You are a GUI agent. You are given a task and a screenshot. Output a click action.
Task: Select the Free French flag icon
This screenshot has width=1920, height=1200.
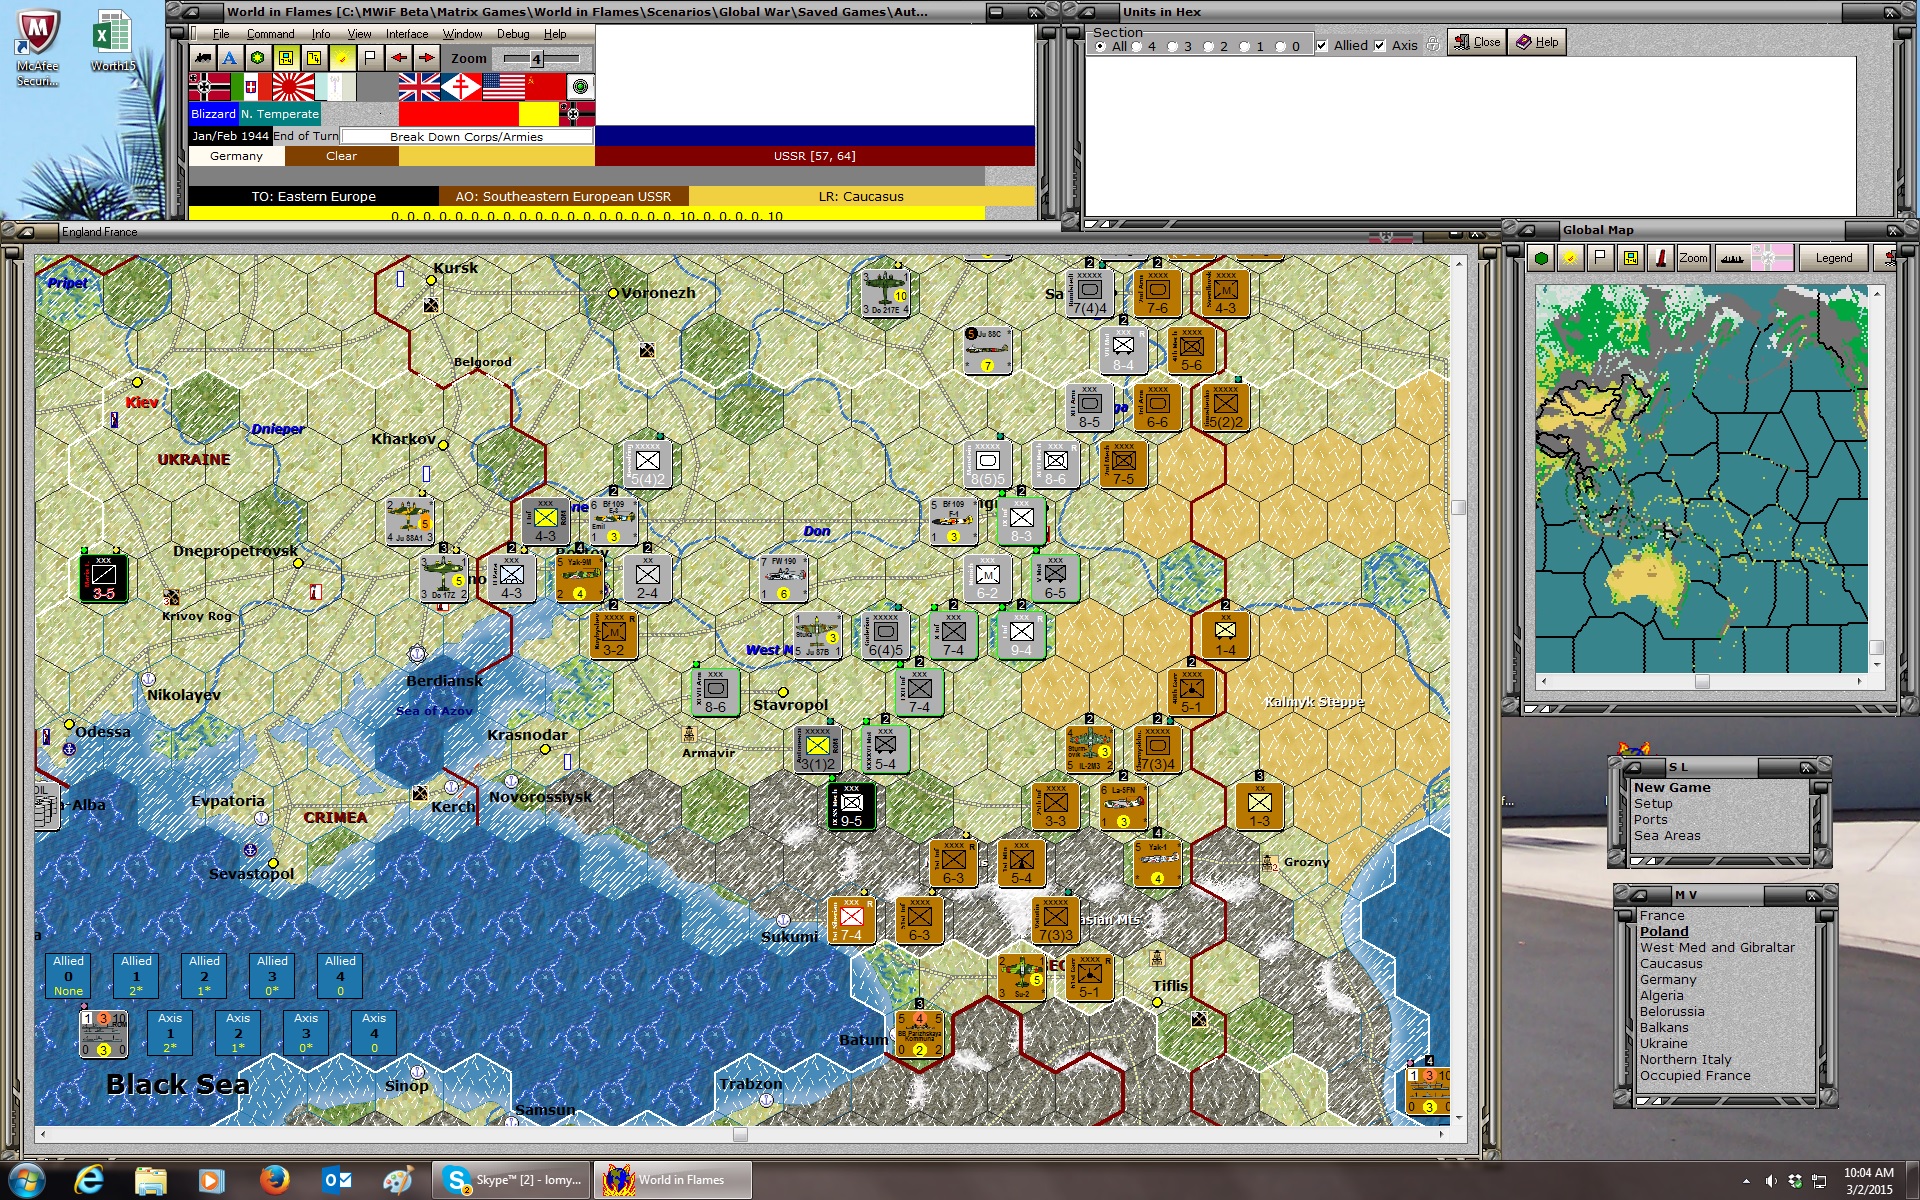[461, 87]
